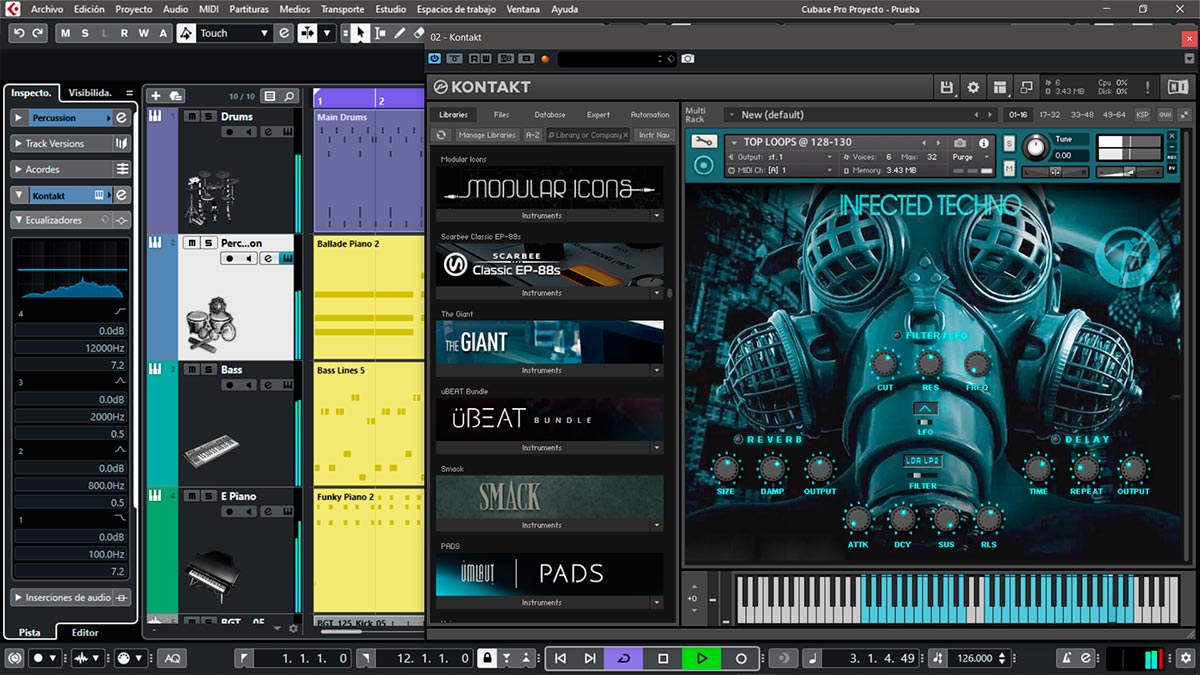This screenshot has height=675, width=1200.
Task: Solo the Percussion track
Action: (208, 242)
